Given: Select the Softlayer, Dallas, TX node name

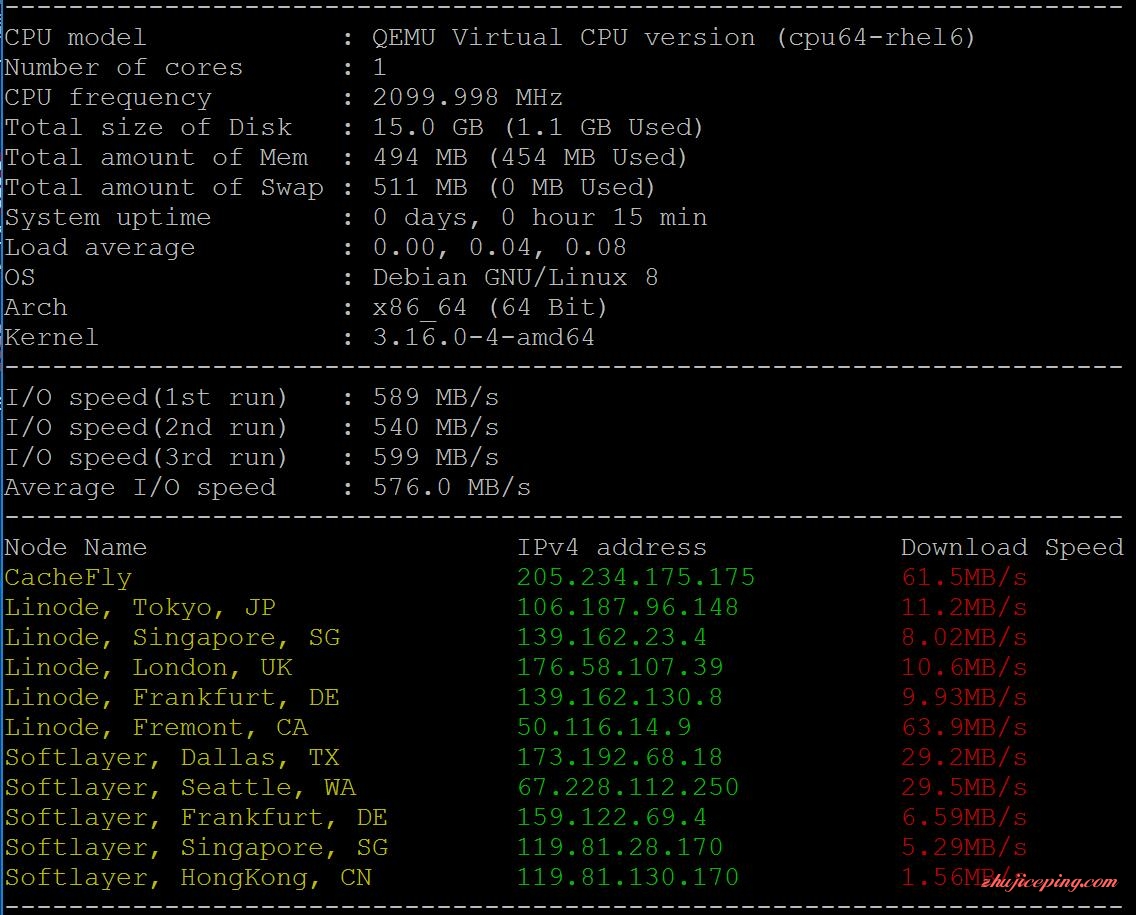Looking at the screenshot, I should pos(172,758).
